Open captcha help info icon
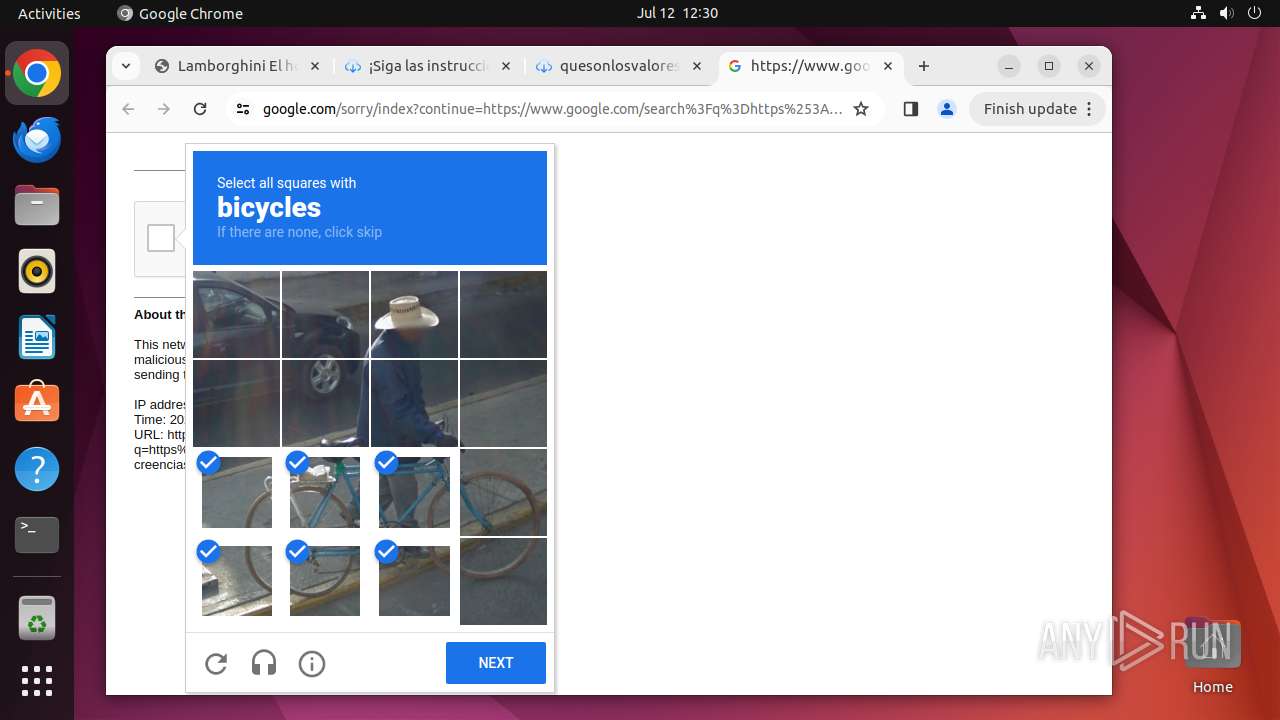This screenshot has height=720, width=1280. tap(312, 663)
